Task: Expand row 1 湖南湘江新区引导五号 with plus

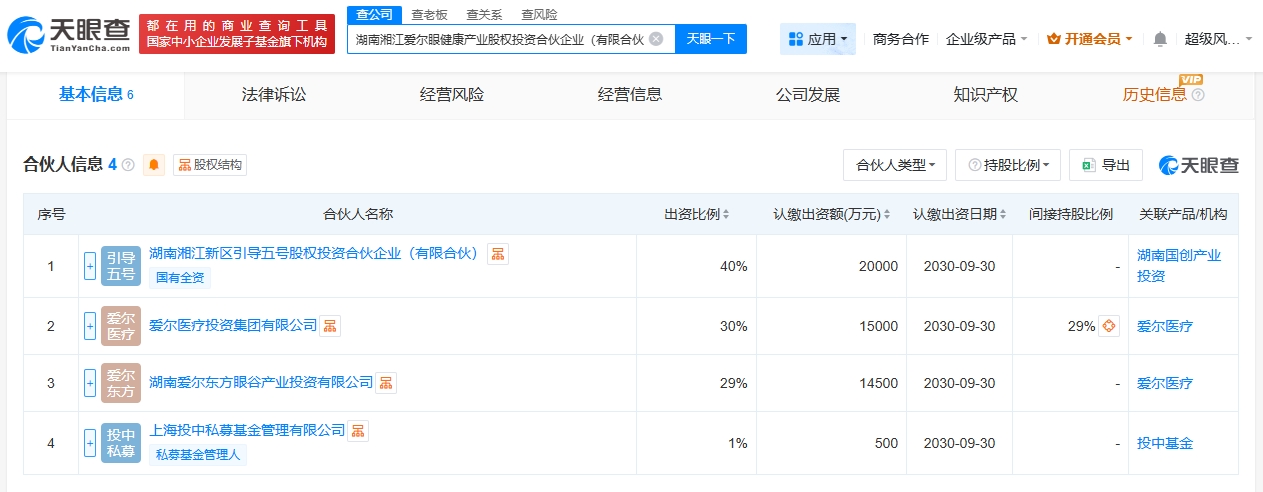Action: [90, 266]
